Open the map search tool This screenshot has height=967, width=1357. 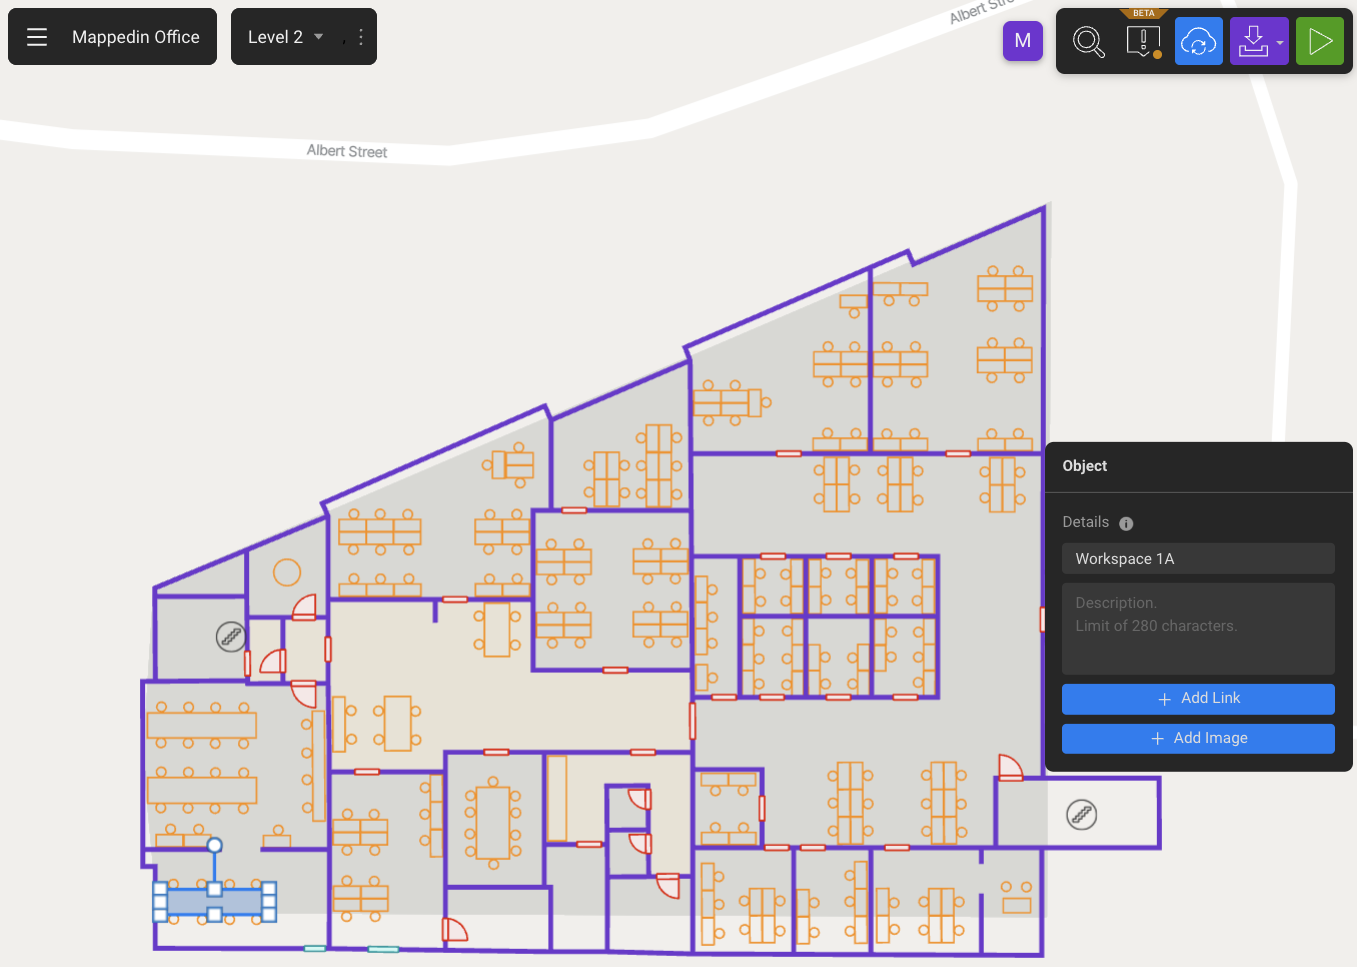[x=1088, y=41]
